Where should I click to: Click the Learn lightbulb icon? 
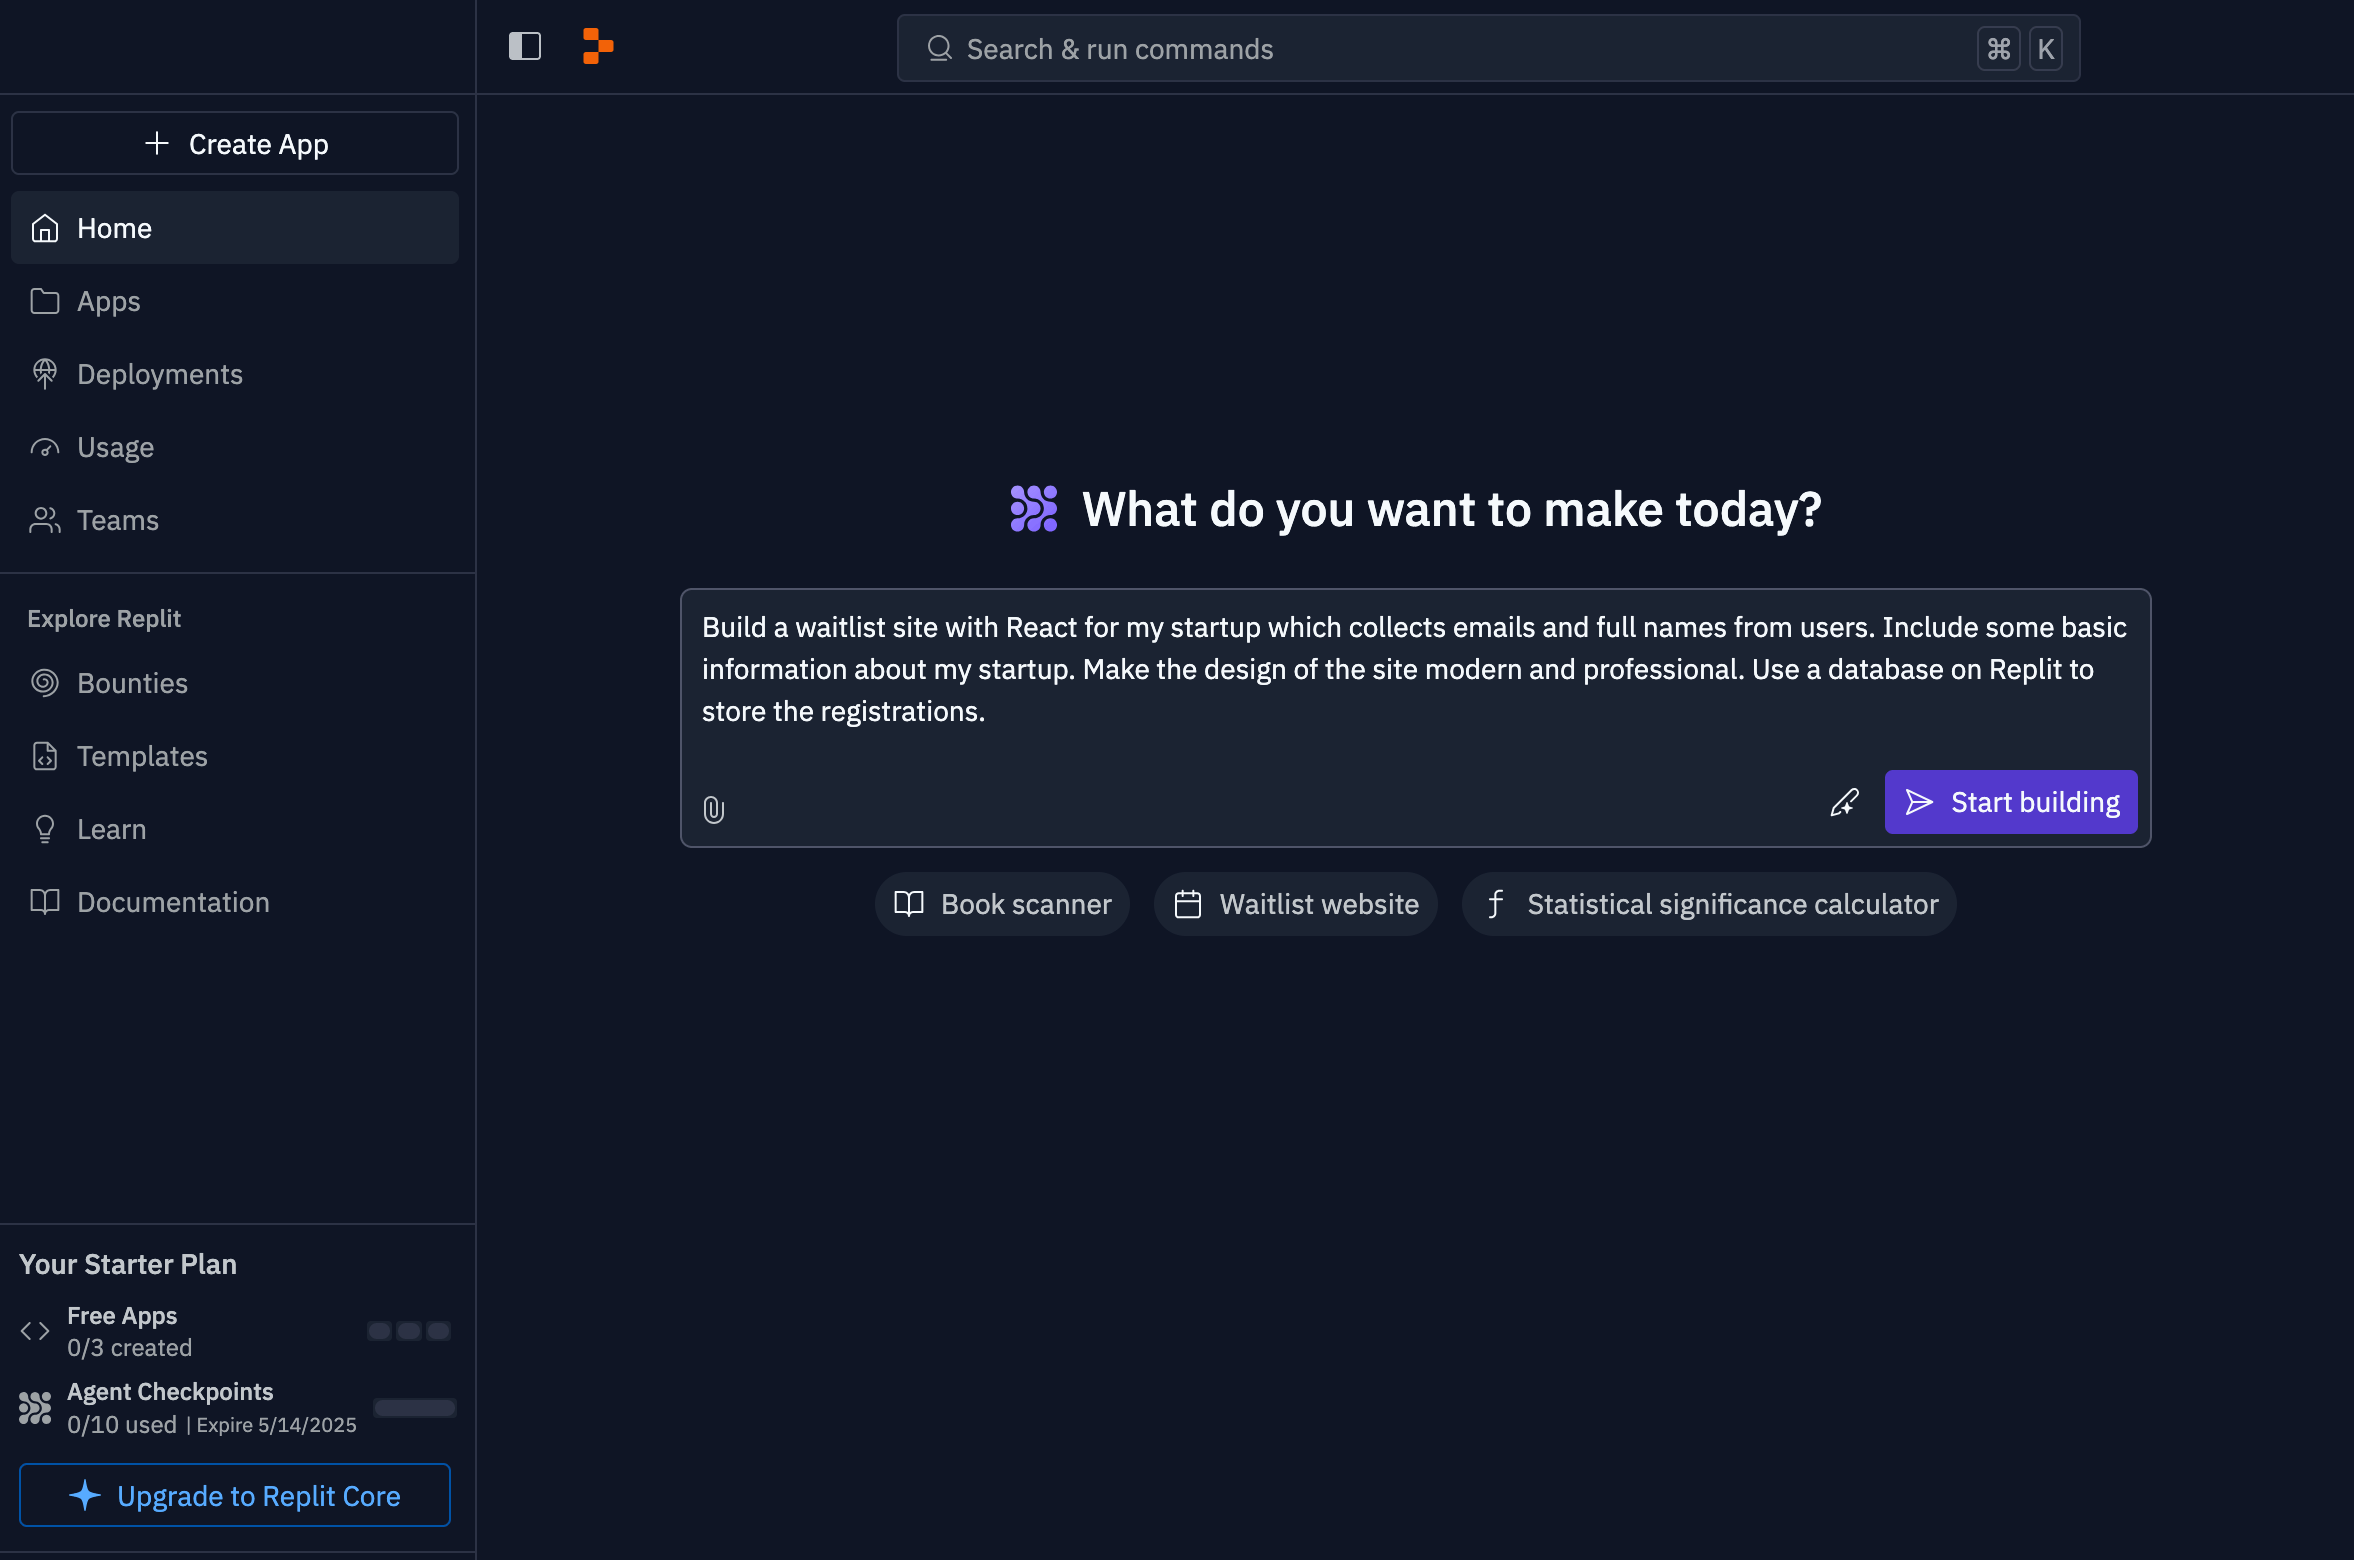tap(44, 828)
